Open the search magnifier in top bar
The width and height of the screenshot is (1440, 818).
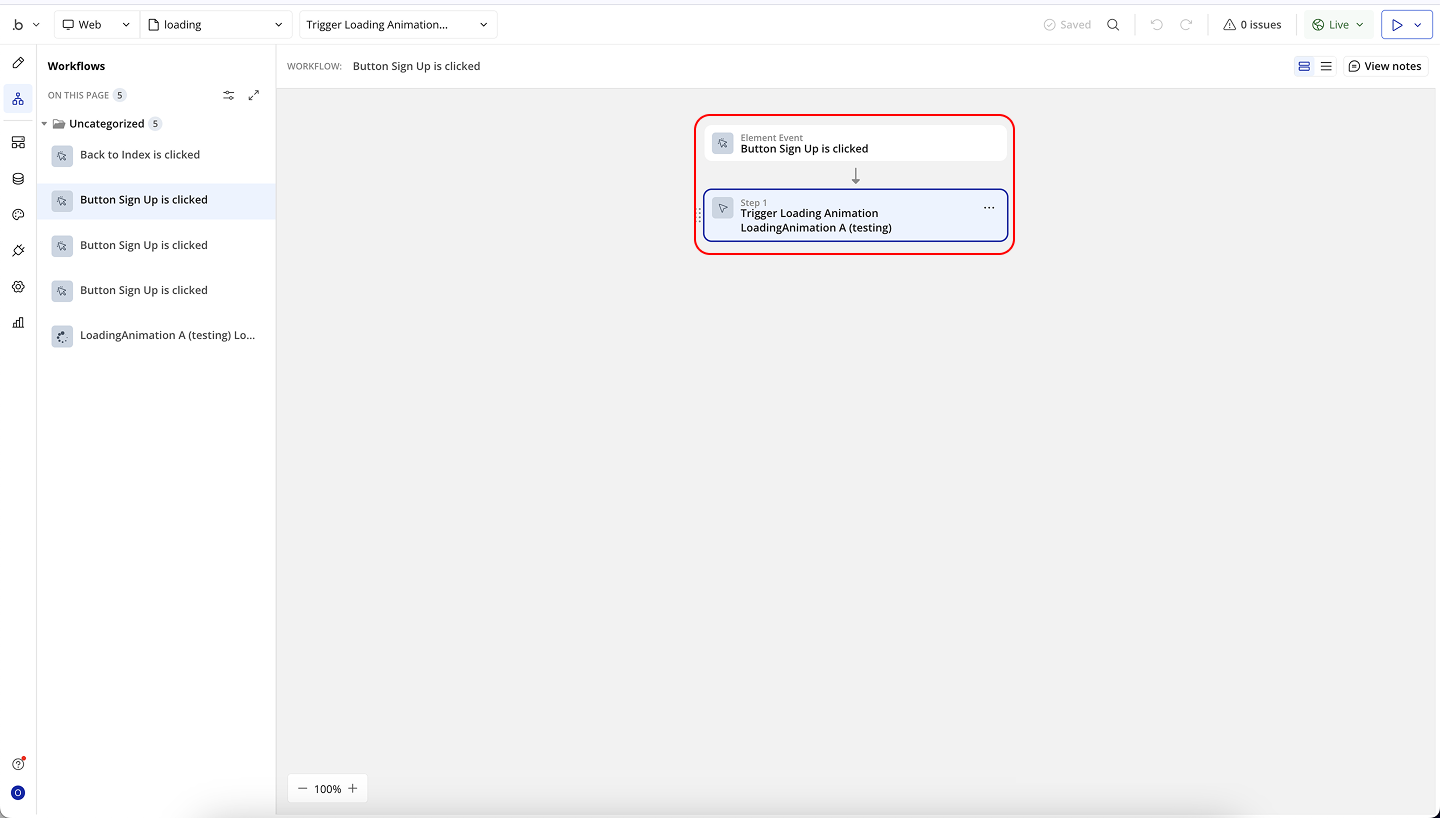tap(1113, 25)
